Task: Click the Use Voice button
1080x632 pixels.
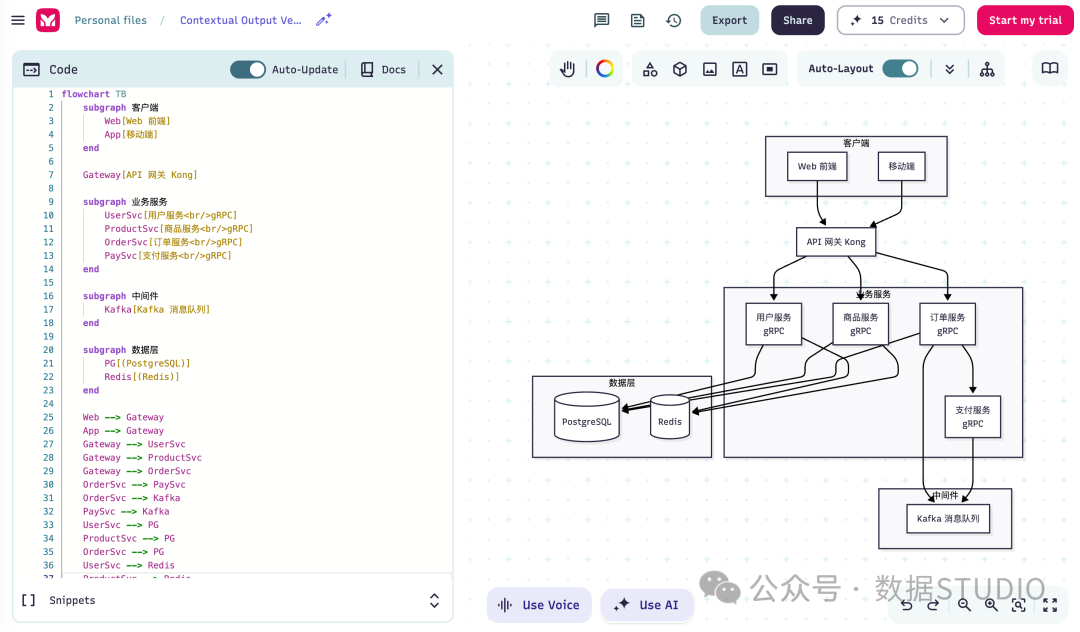Action: 539,605
